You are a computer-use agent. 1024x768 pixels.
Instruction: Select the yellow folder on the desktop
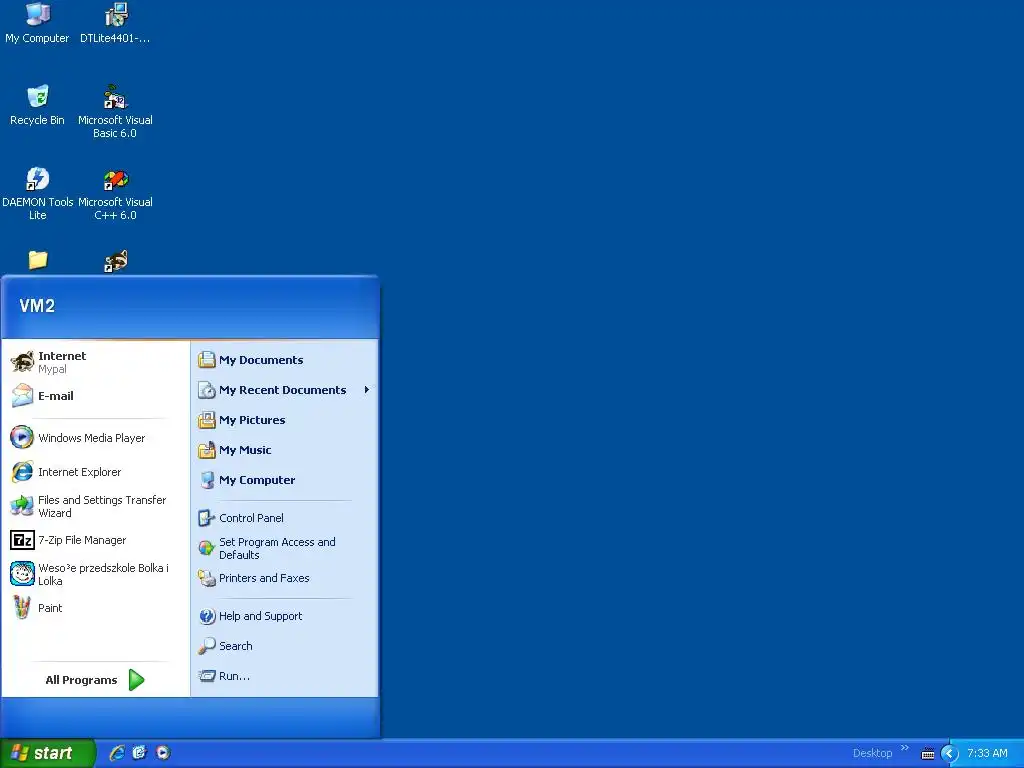tap(38, 260)
